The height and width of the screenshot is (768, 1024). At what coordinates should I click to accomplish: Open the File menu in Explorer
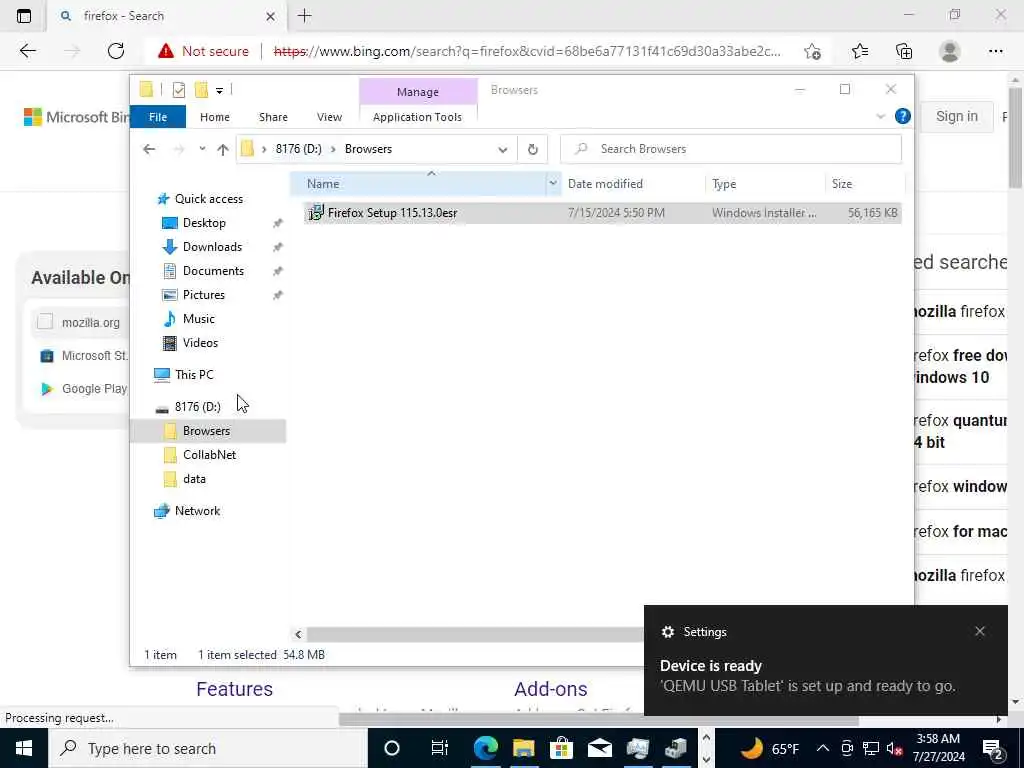click(158, 117)
